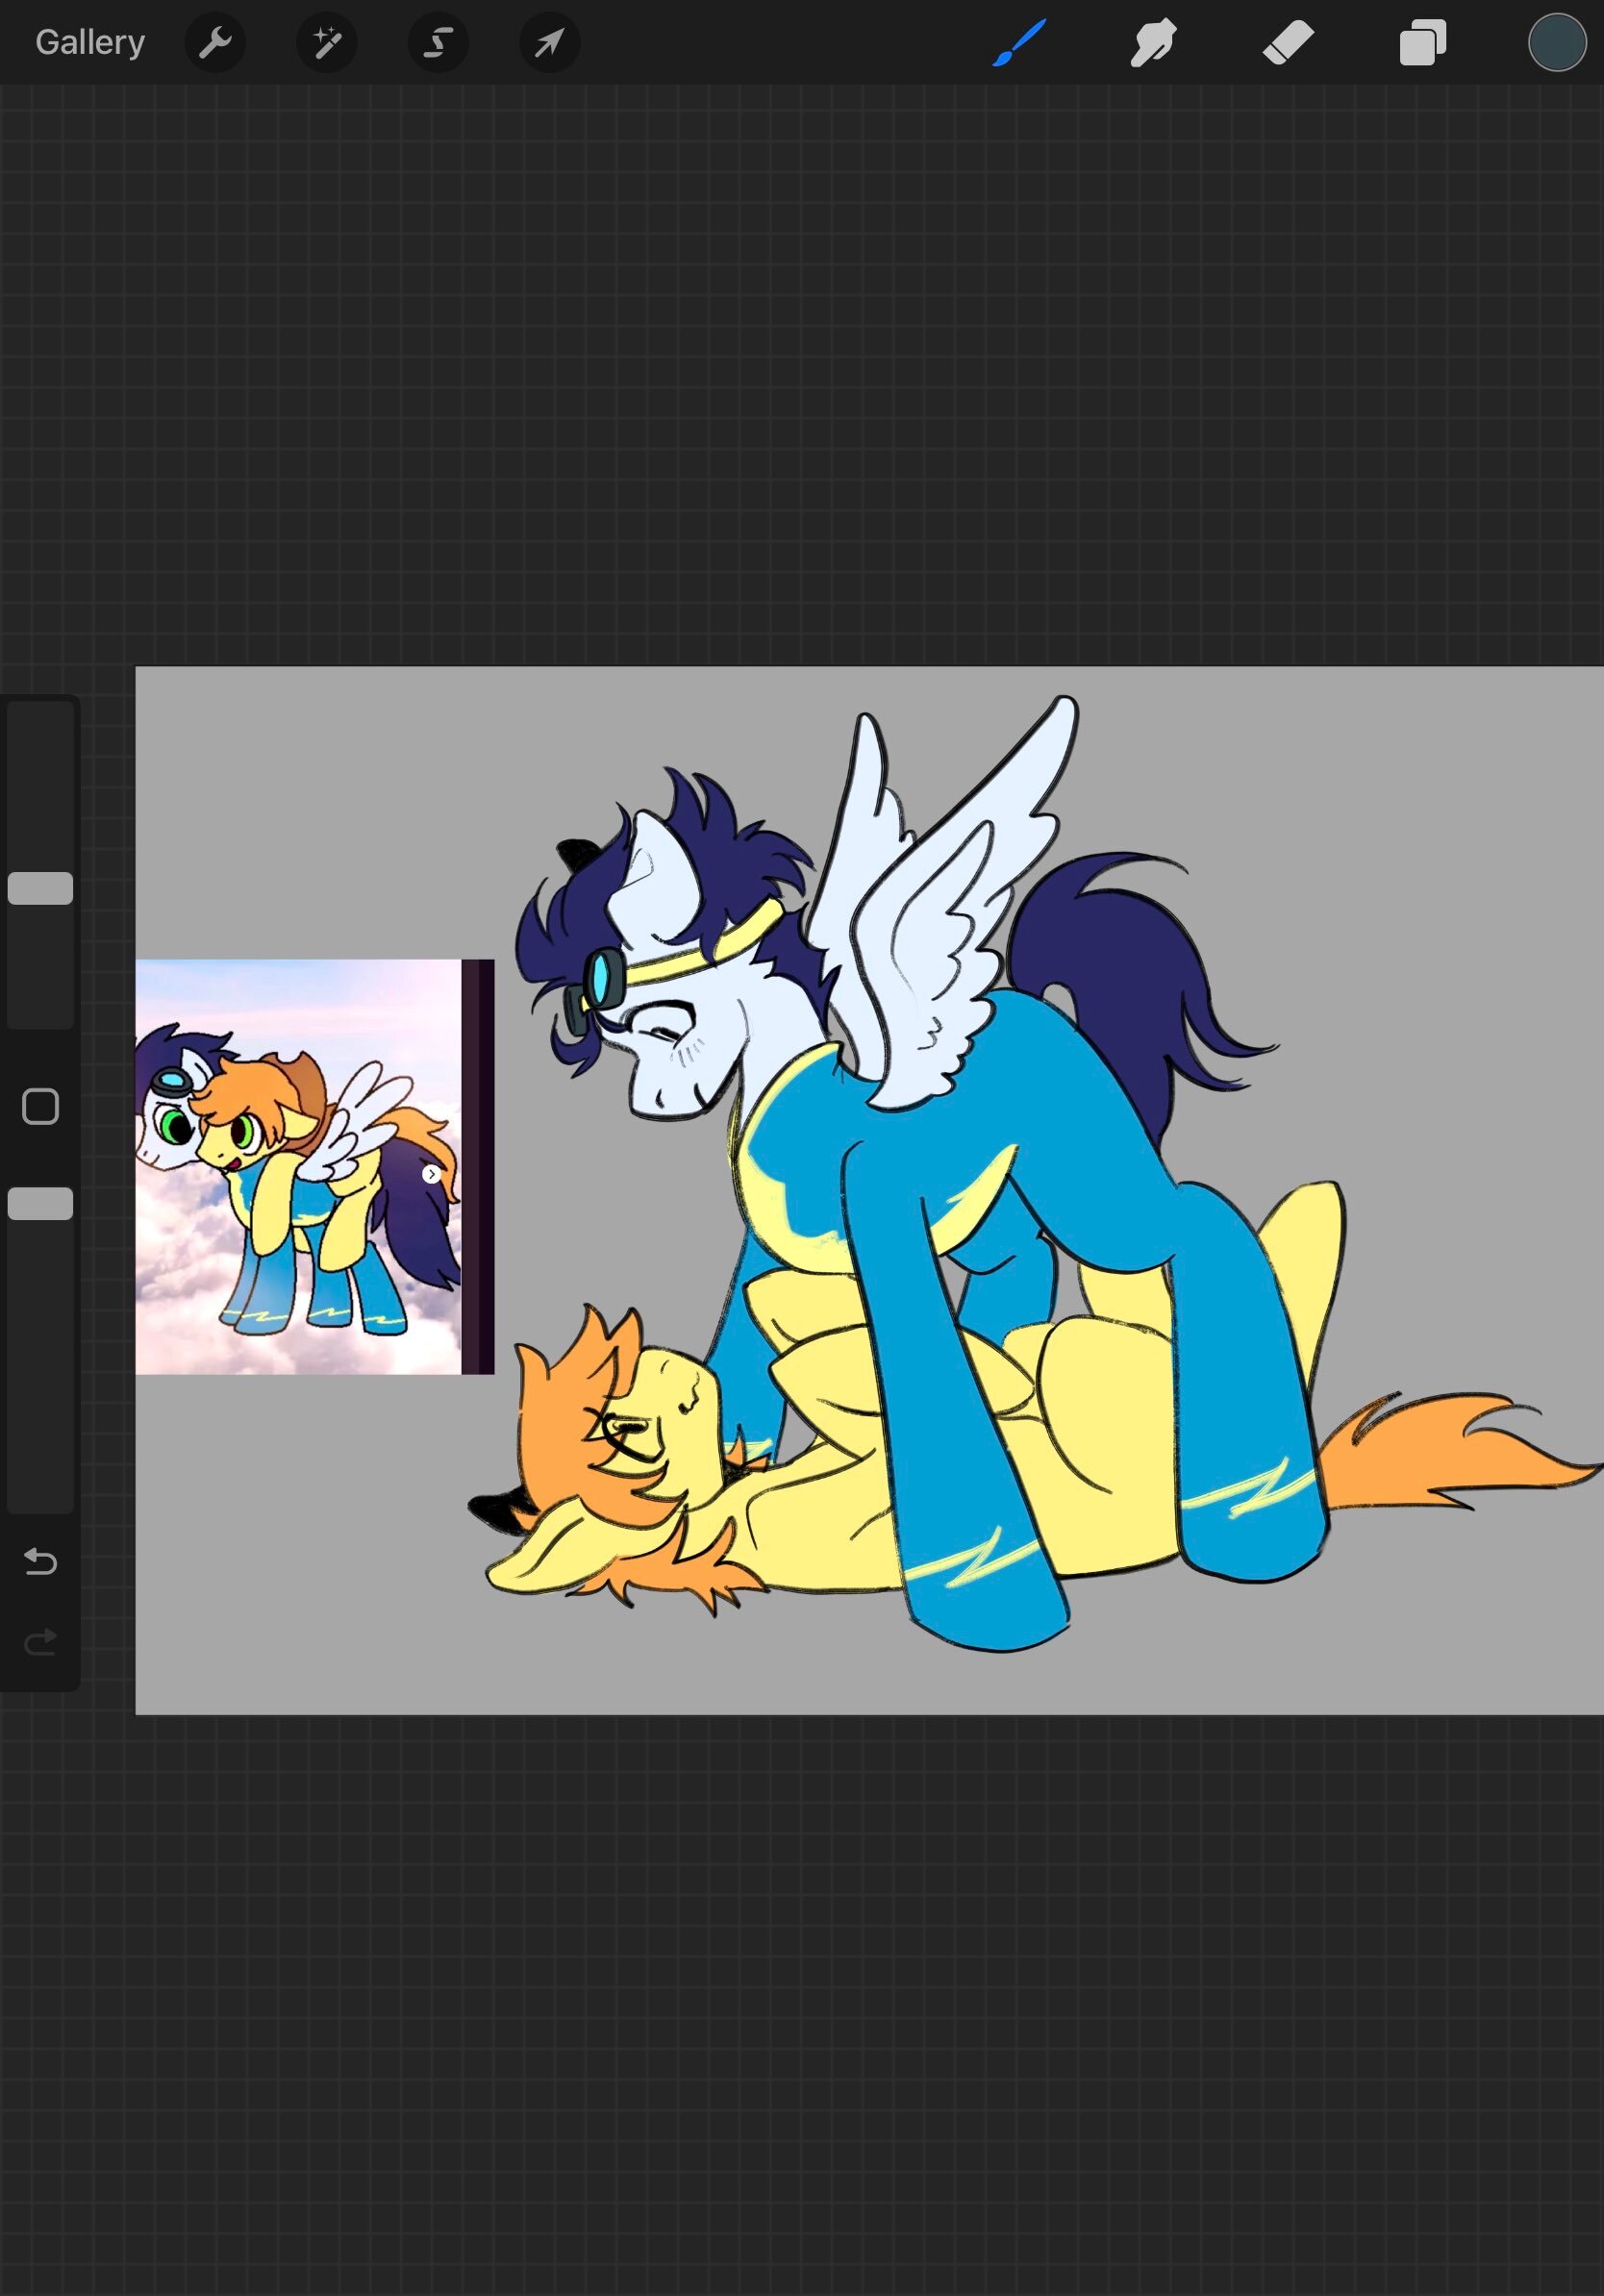Activate the Transform arrow tool
This screenshot has width=1604, height=2296.
549,43
